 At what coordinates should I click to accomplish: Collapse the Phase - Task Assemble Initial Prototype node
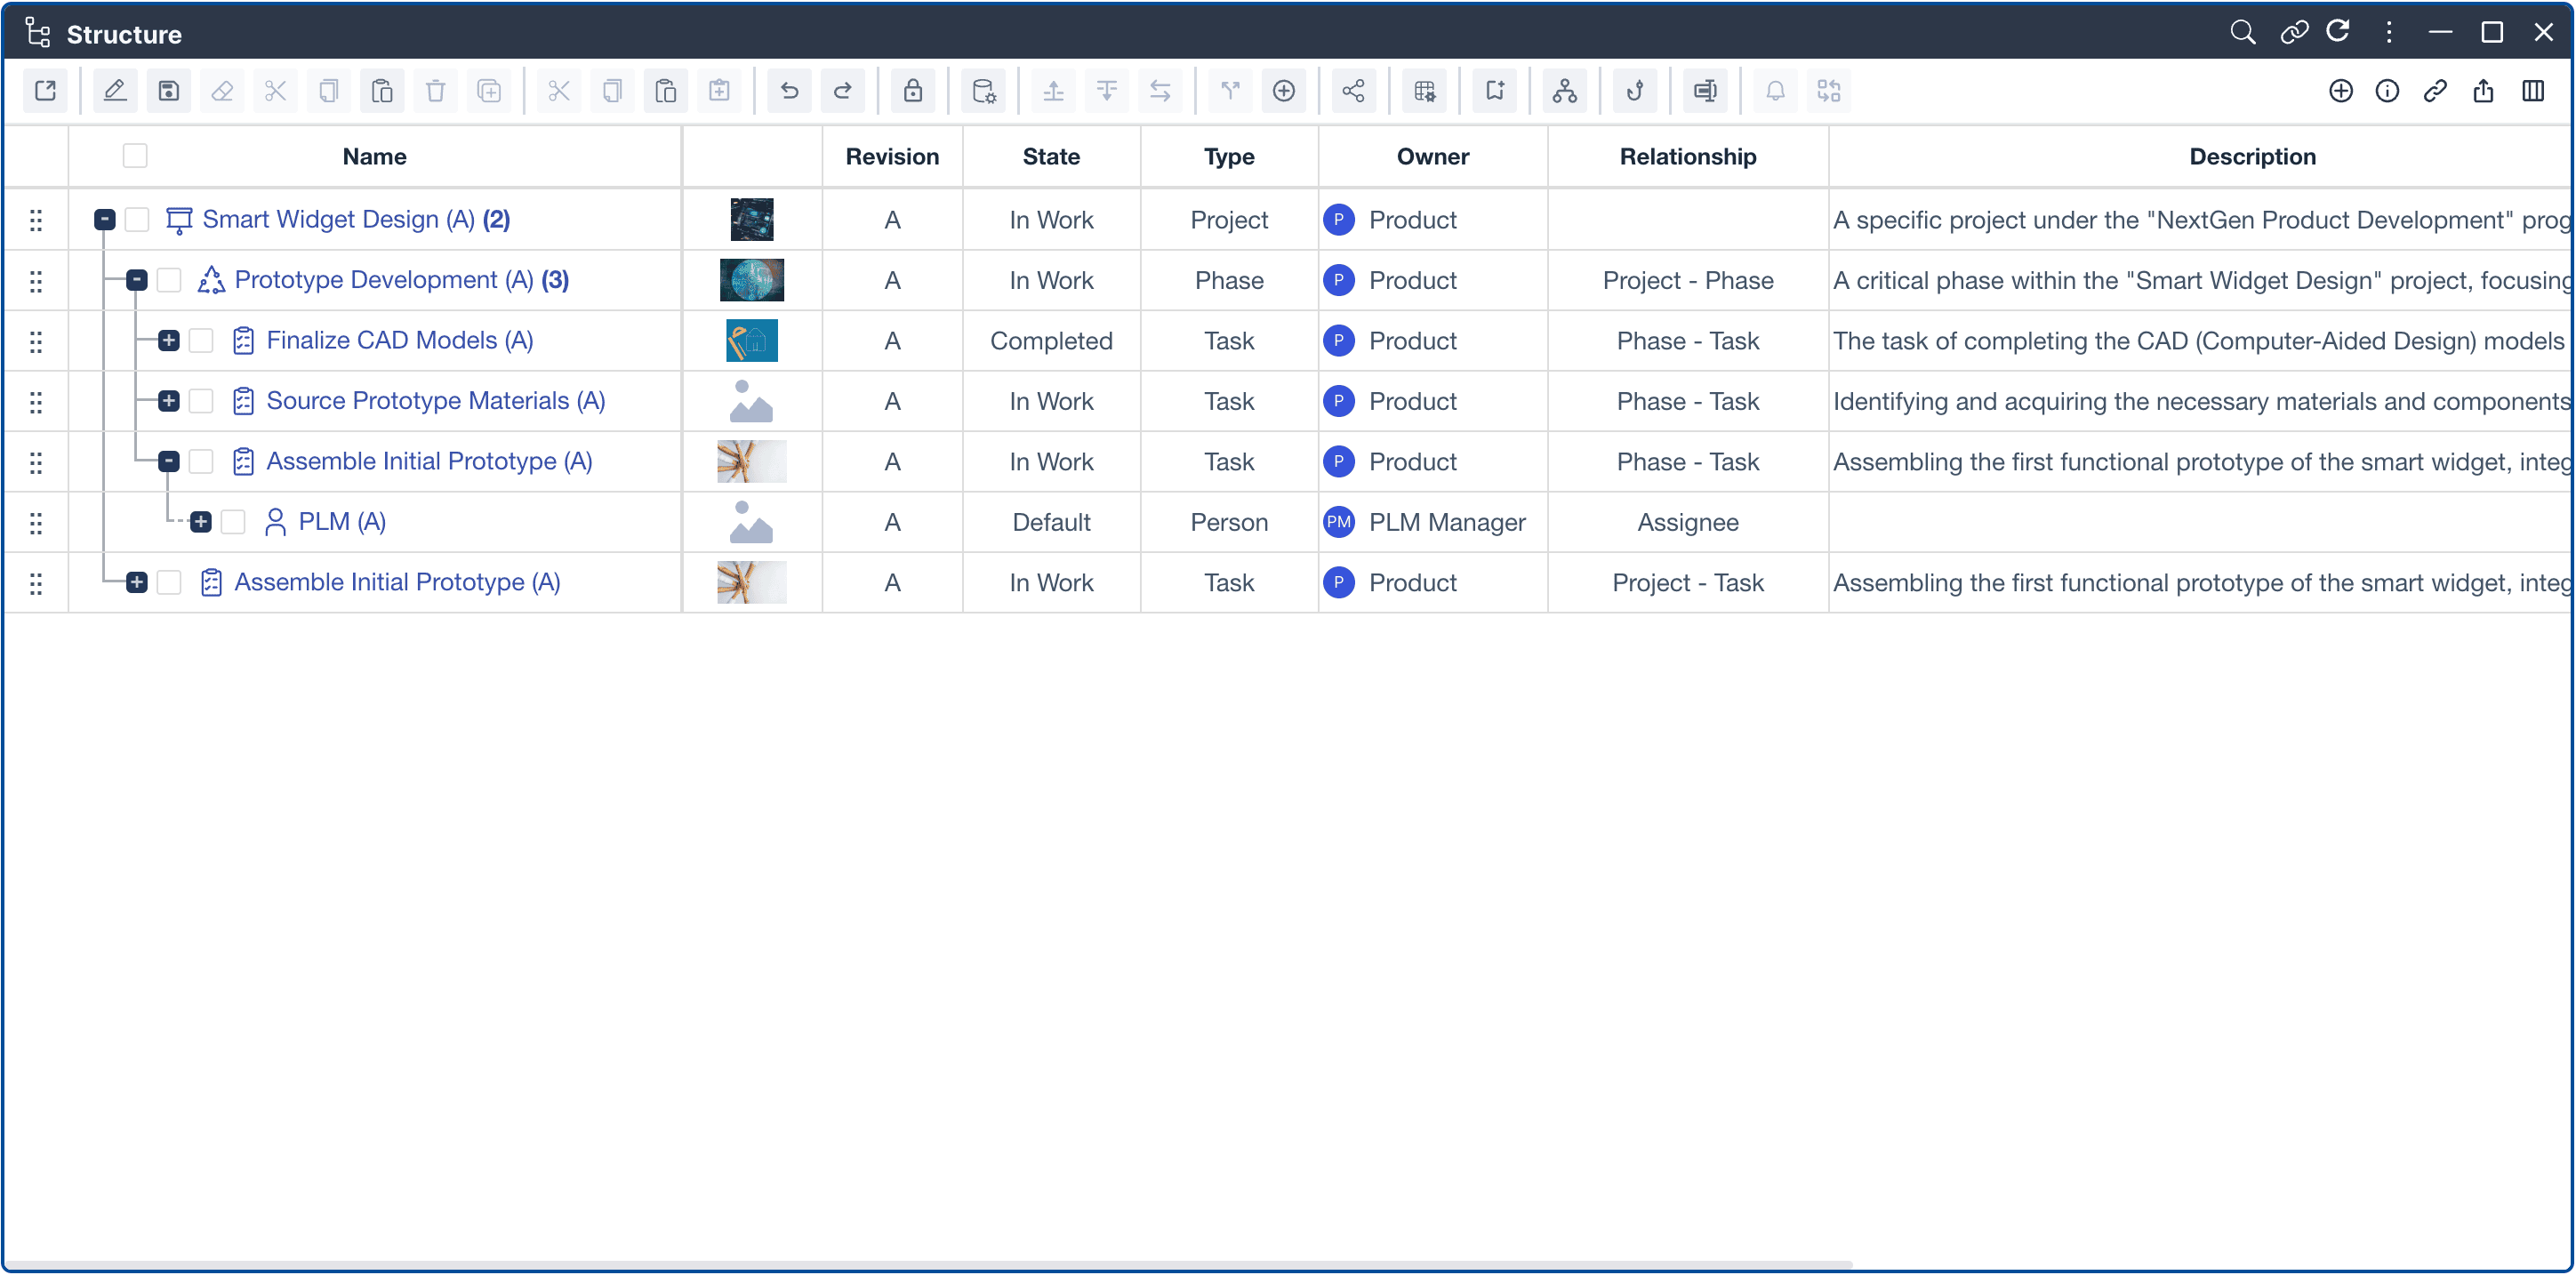(169, 461)
